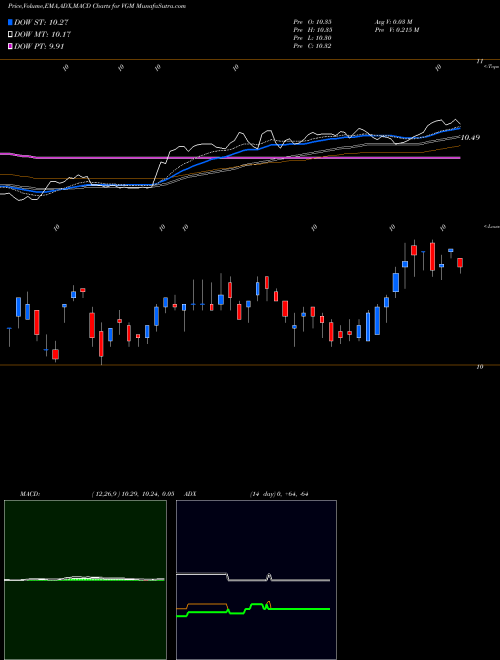Viewport: 500px width, 660px height.
Task: Click the 'MACD:' panel heading
Action: (x=30, y=494)
